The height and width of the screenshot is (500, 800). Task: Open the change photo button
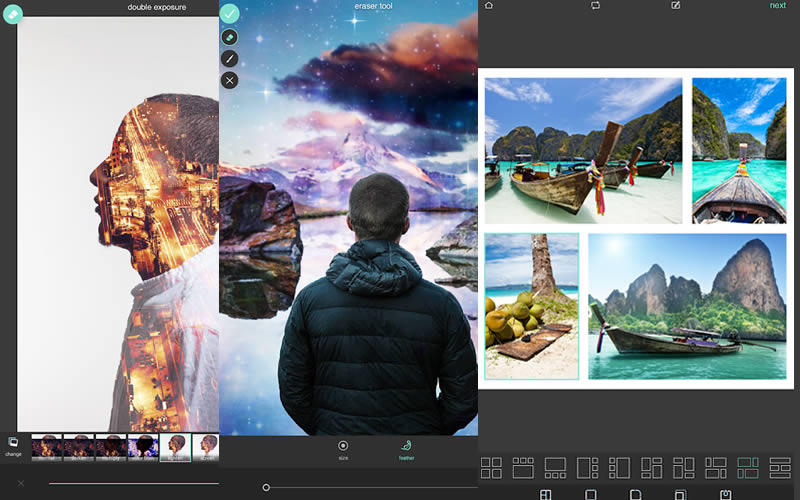point(13,445)
